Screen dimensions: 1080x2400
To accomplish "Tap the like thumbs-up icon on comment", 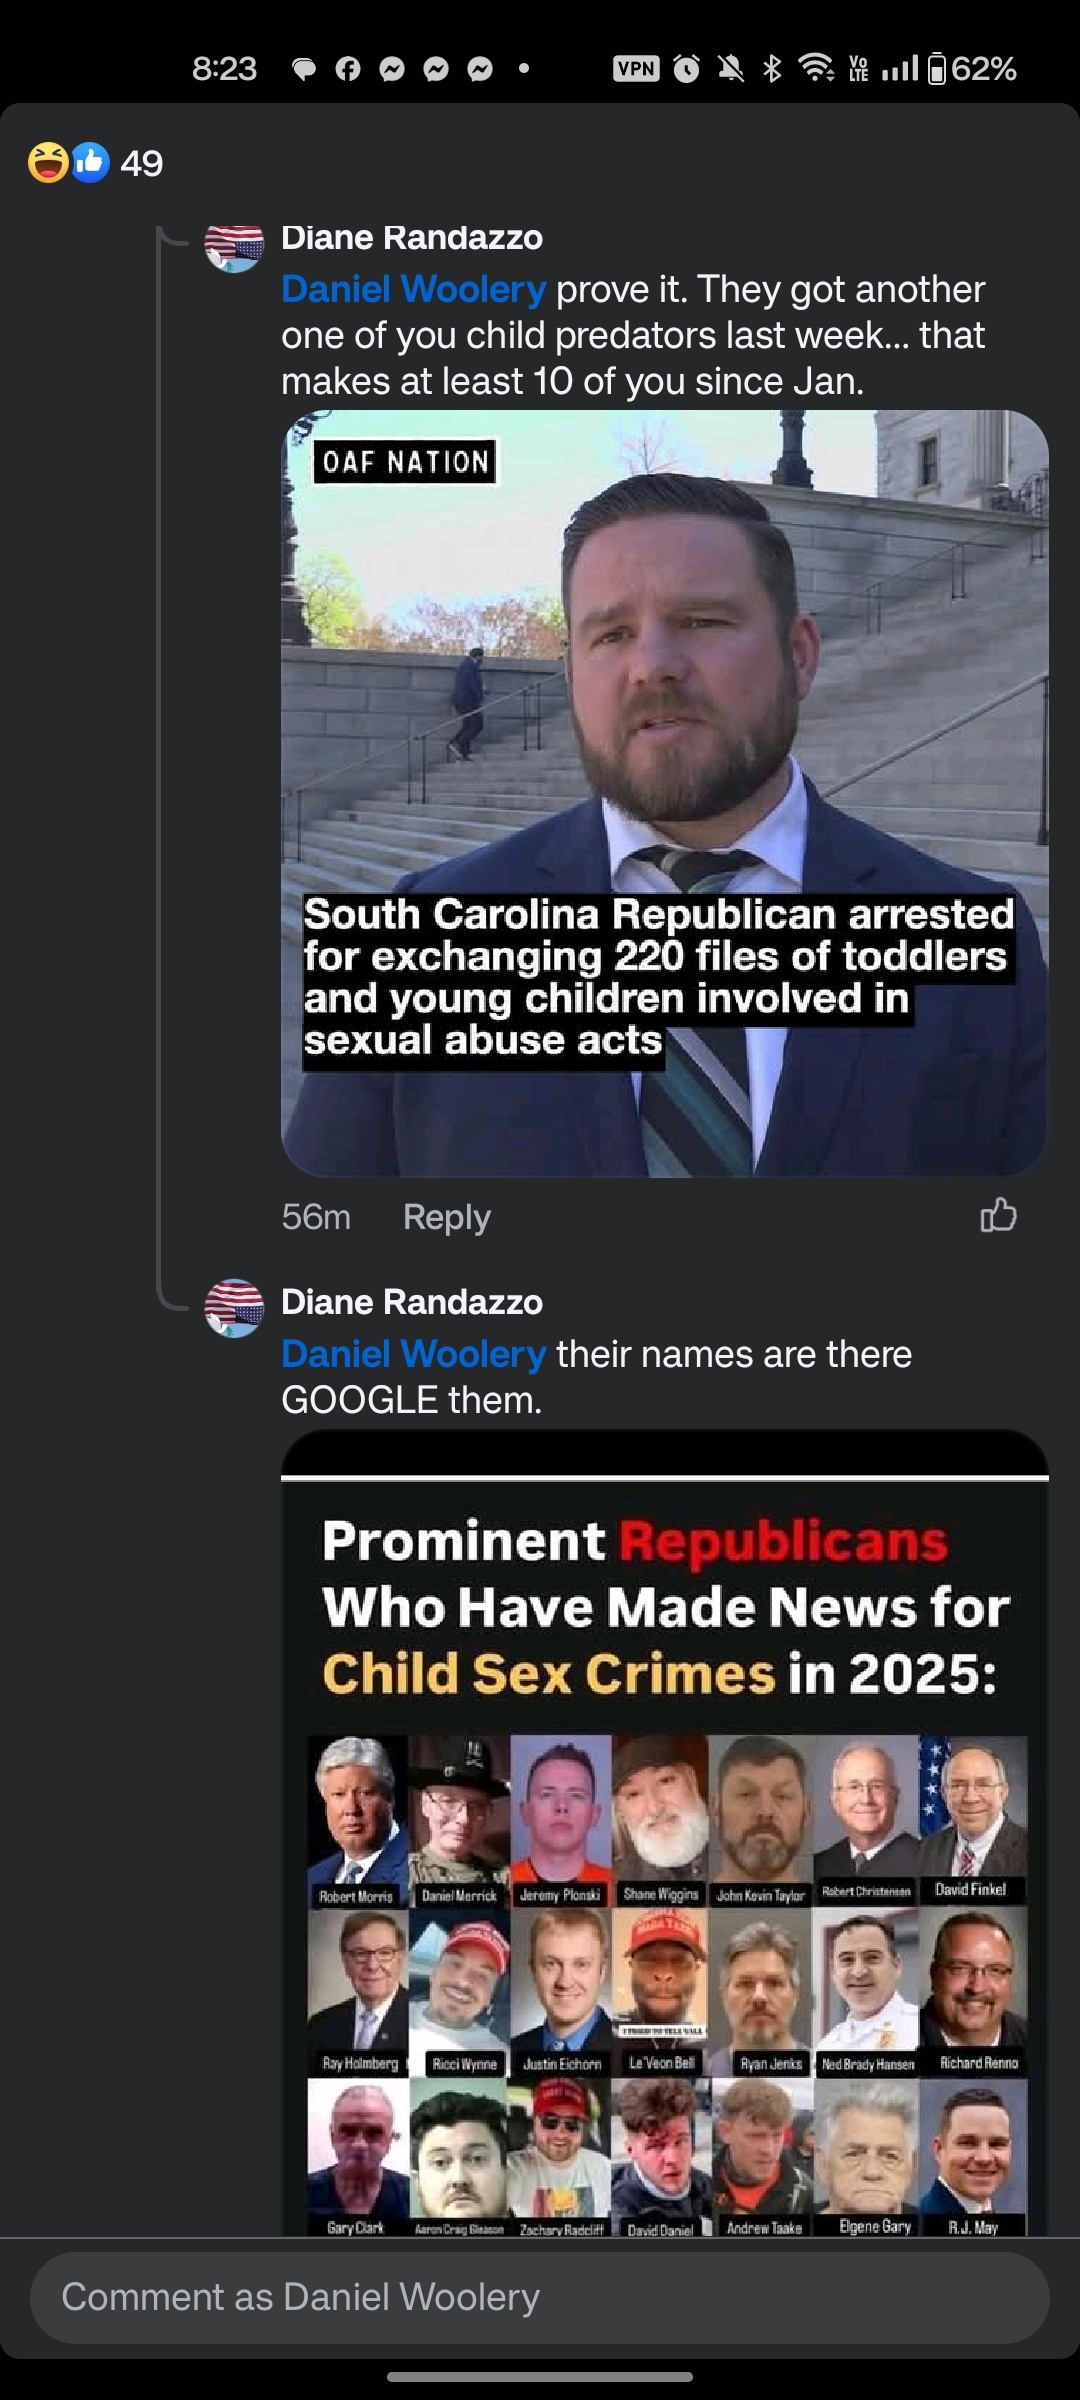I will tap(998, 1215).
